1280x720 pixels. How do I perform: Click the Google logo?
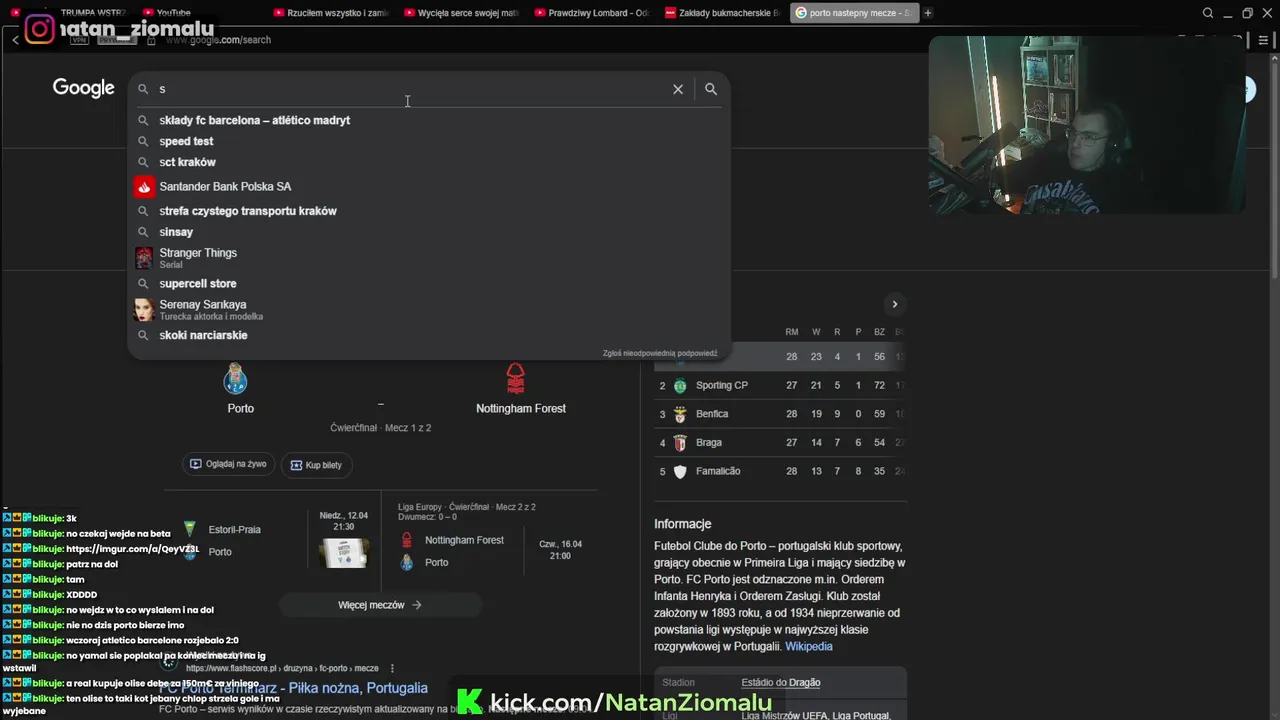coord(84,88)
